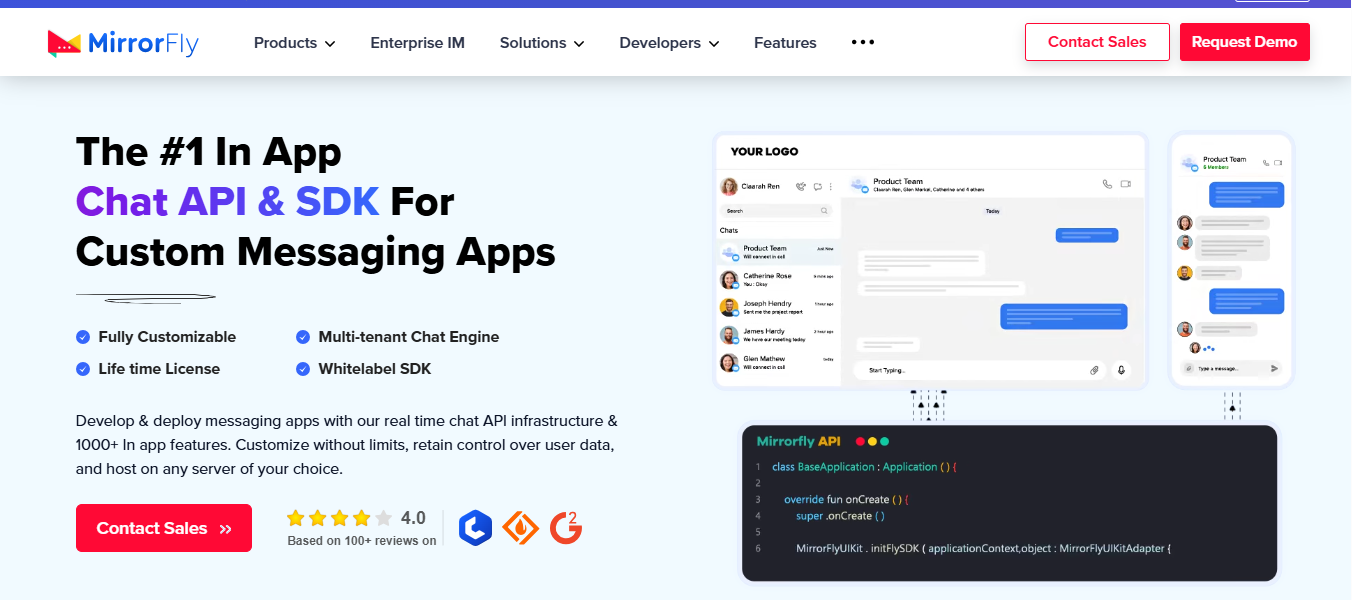Click the Request Demo button

(x=1244, y=42)
